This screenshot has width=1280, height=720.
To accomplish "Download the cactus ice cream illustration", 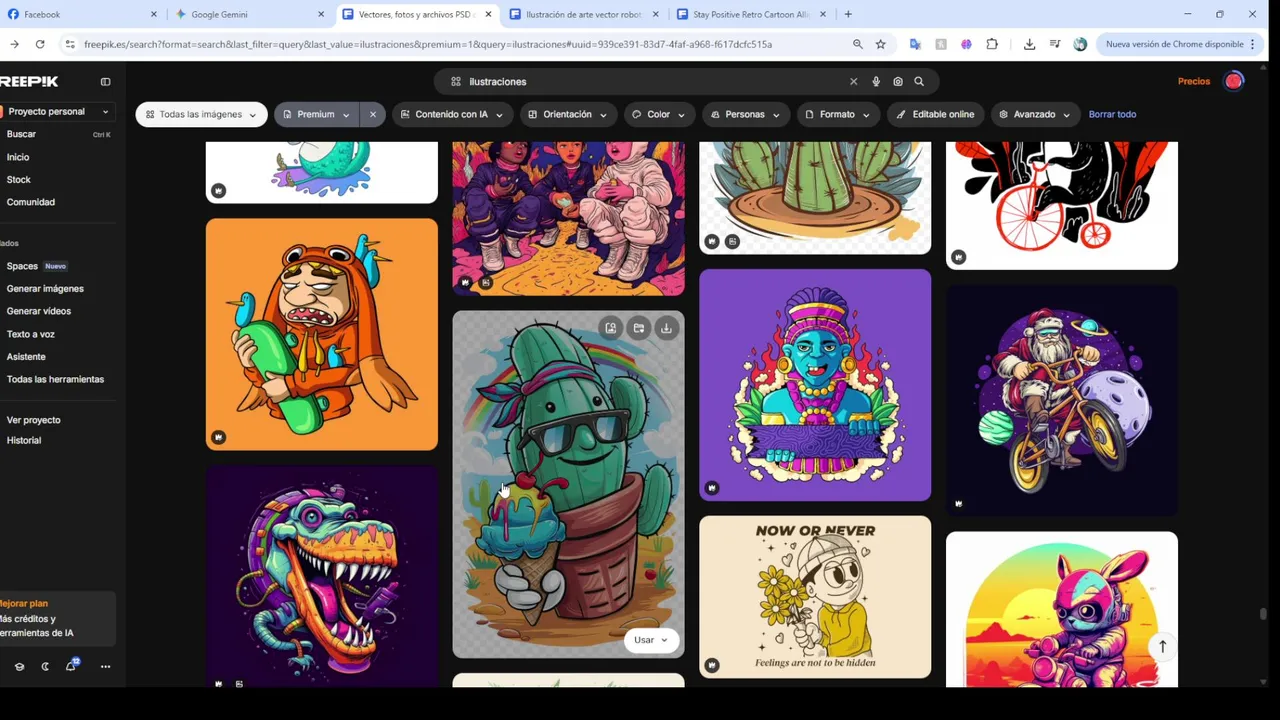I will (x=666, y=328).
